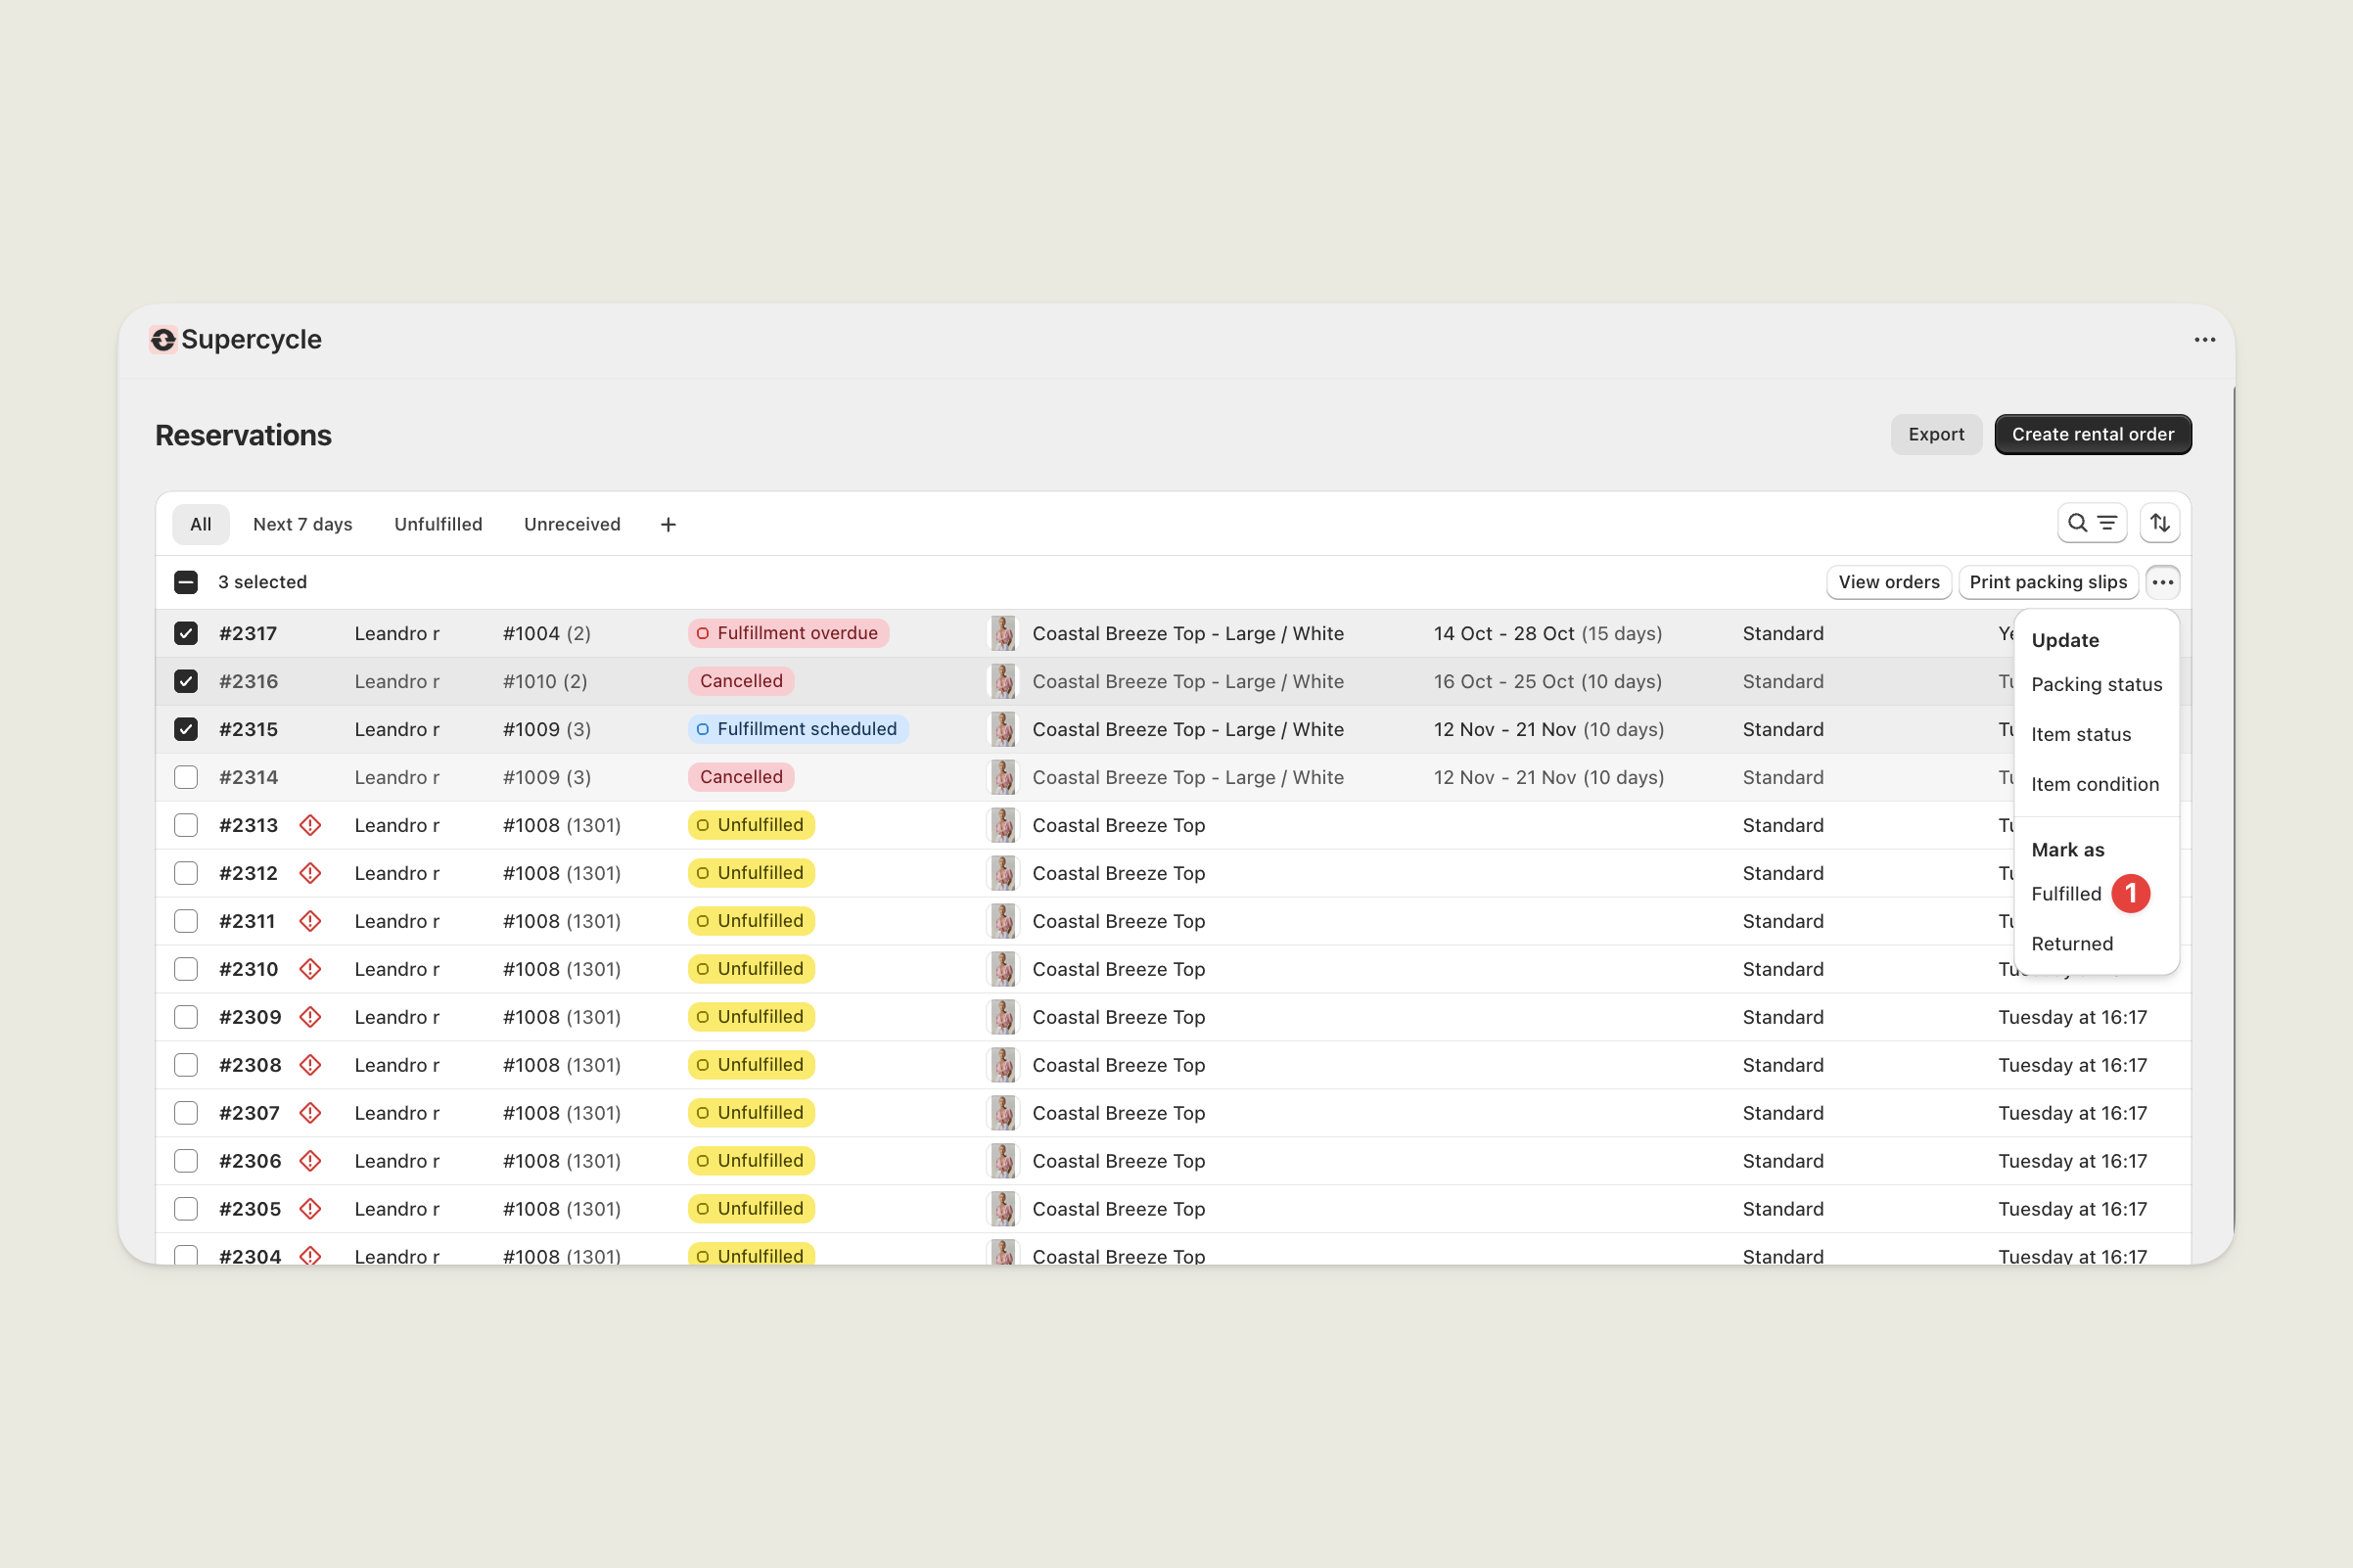
Task: Click the red warning diamond on row #2308
Action: point(310,1064)
